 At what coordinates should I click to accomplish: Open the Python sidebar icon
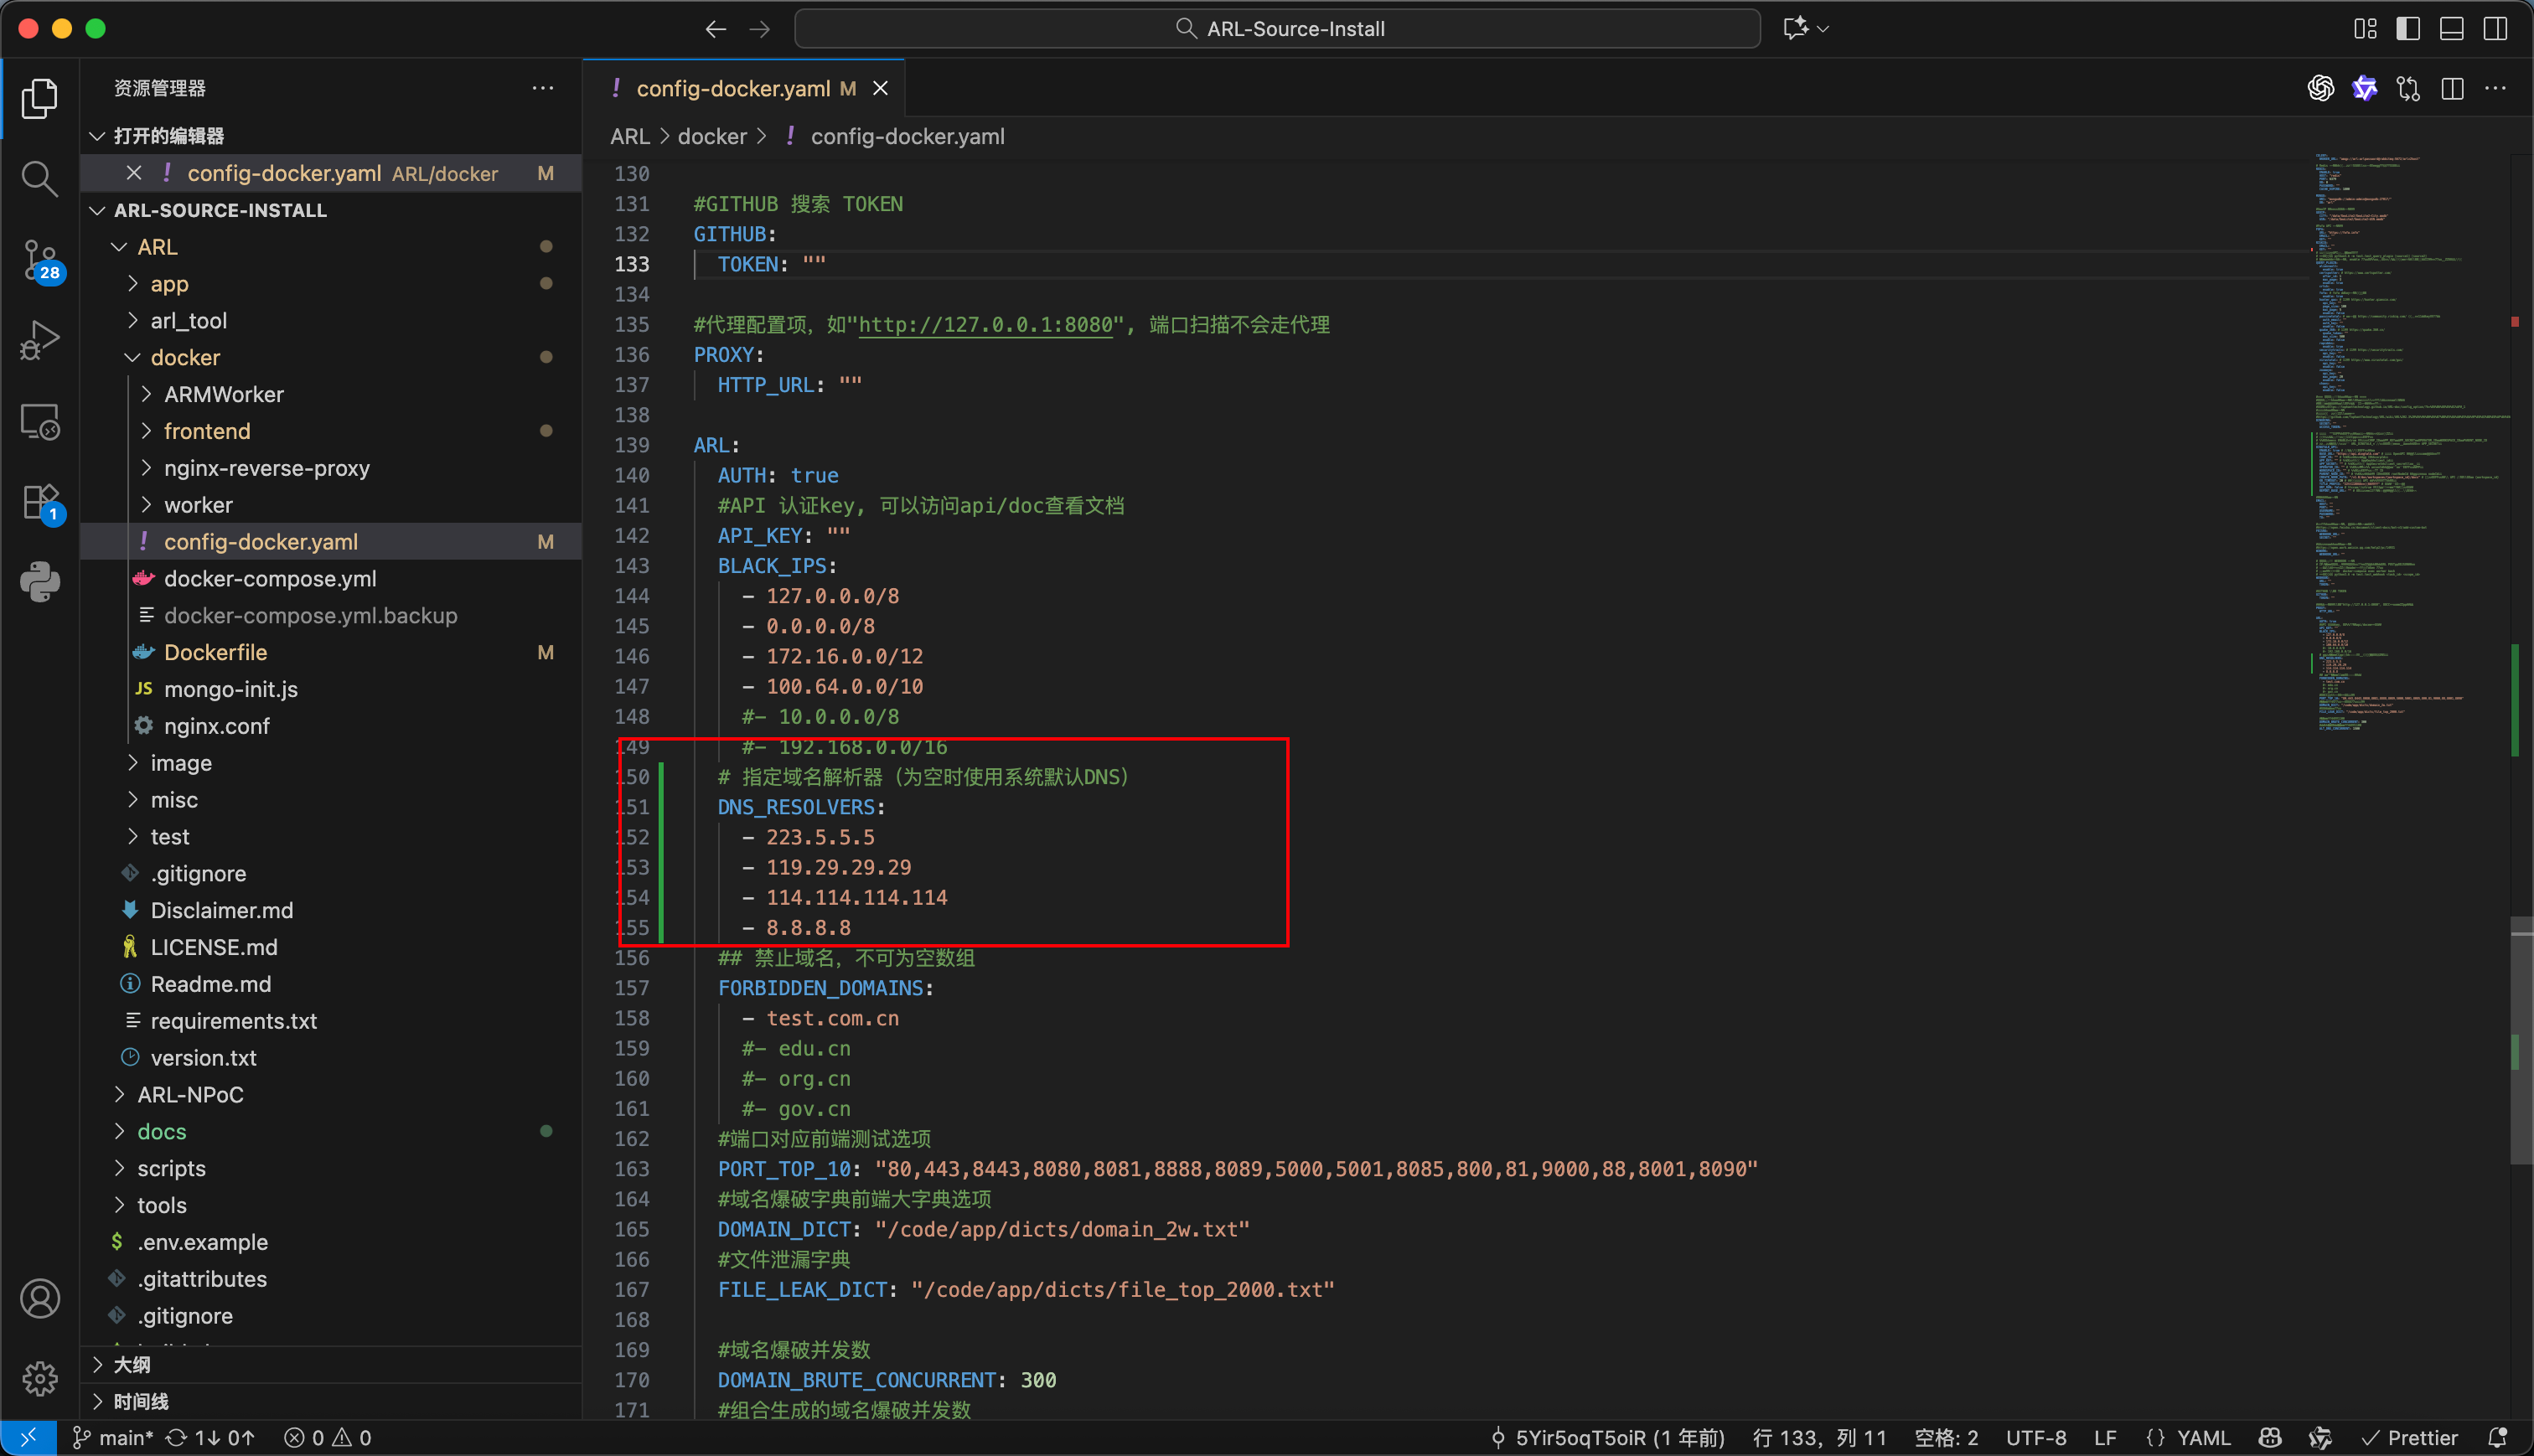tap(39, 581)
